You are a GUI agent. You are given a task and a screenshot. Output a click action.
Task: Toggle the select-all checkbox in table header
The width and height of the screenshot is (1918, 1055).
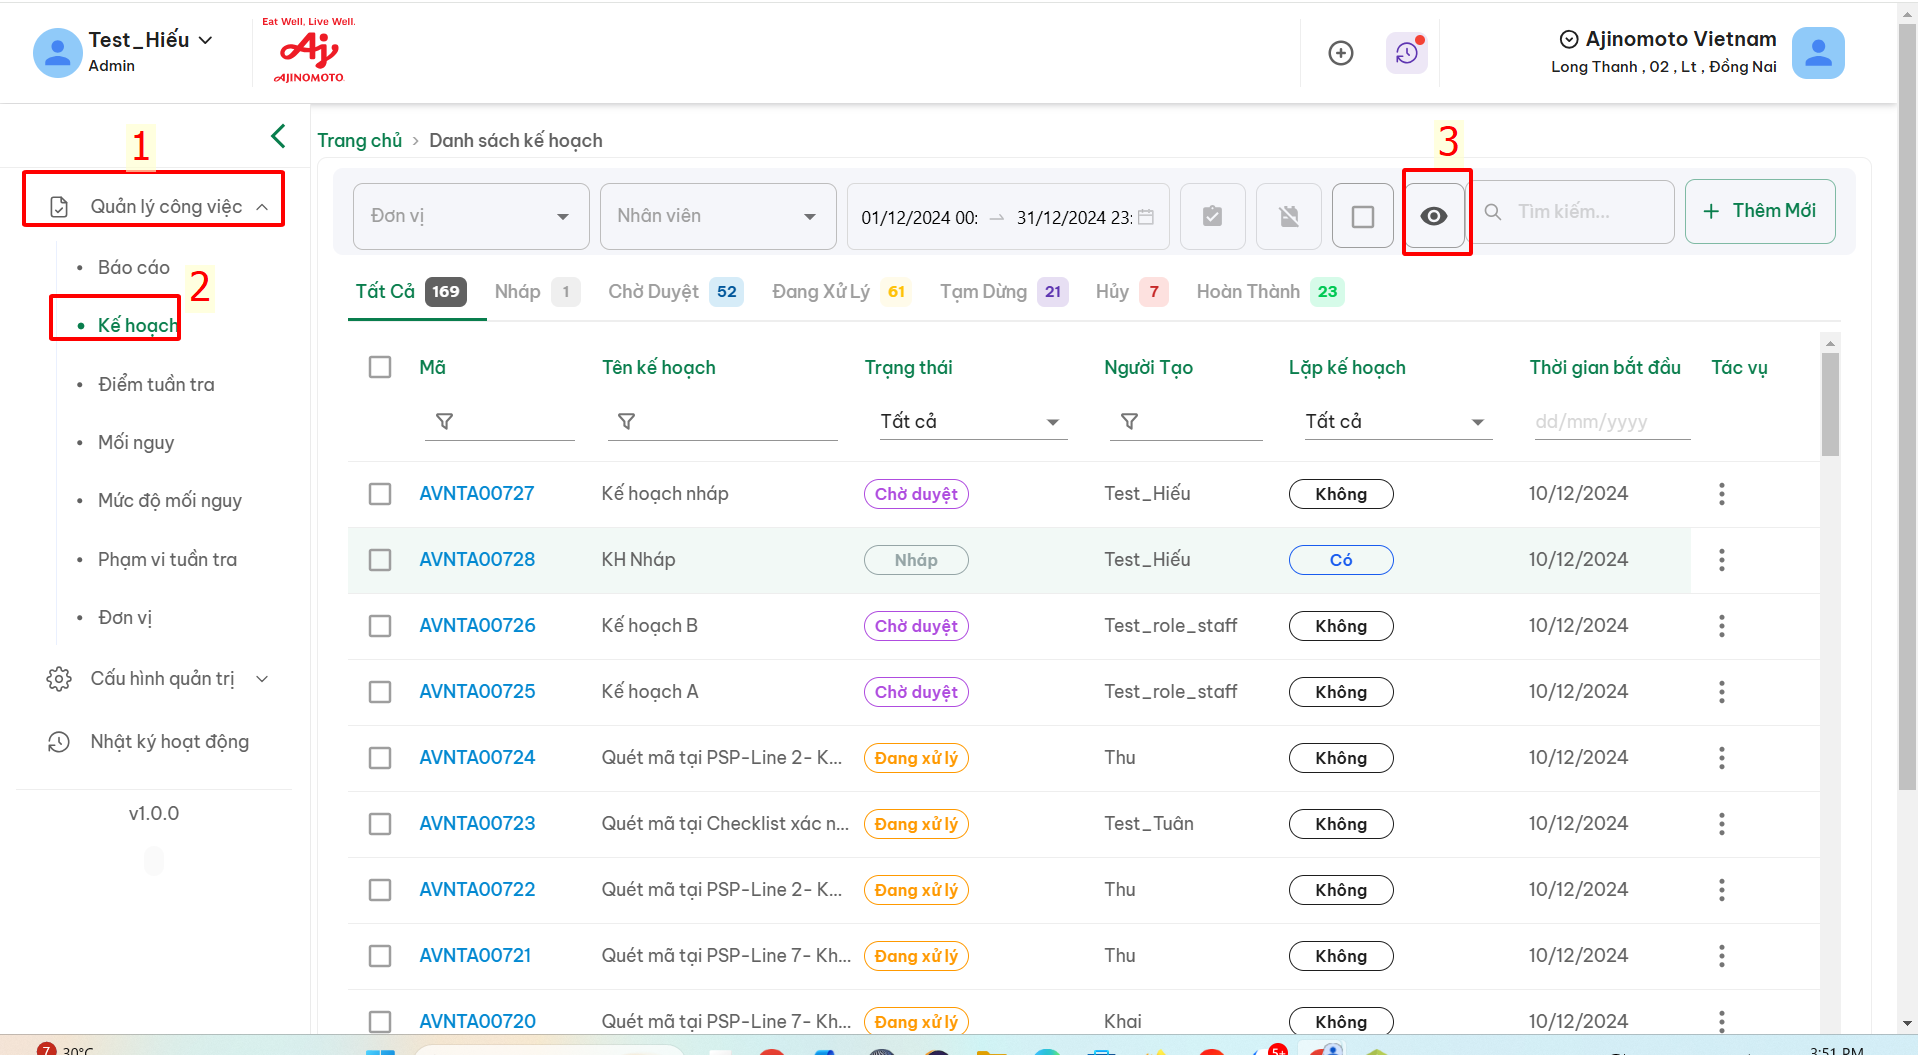tap(380, 367)
